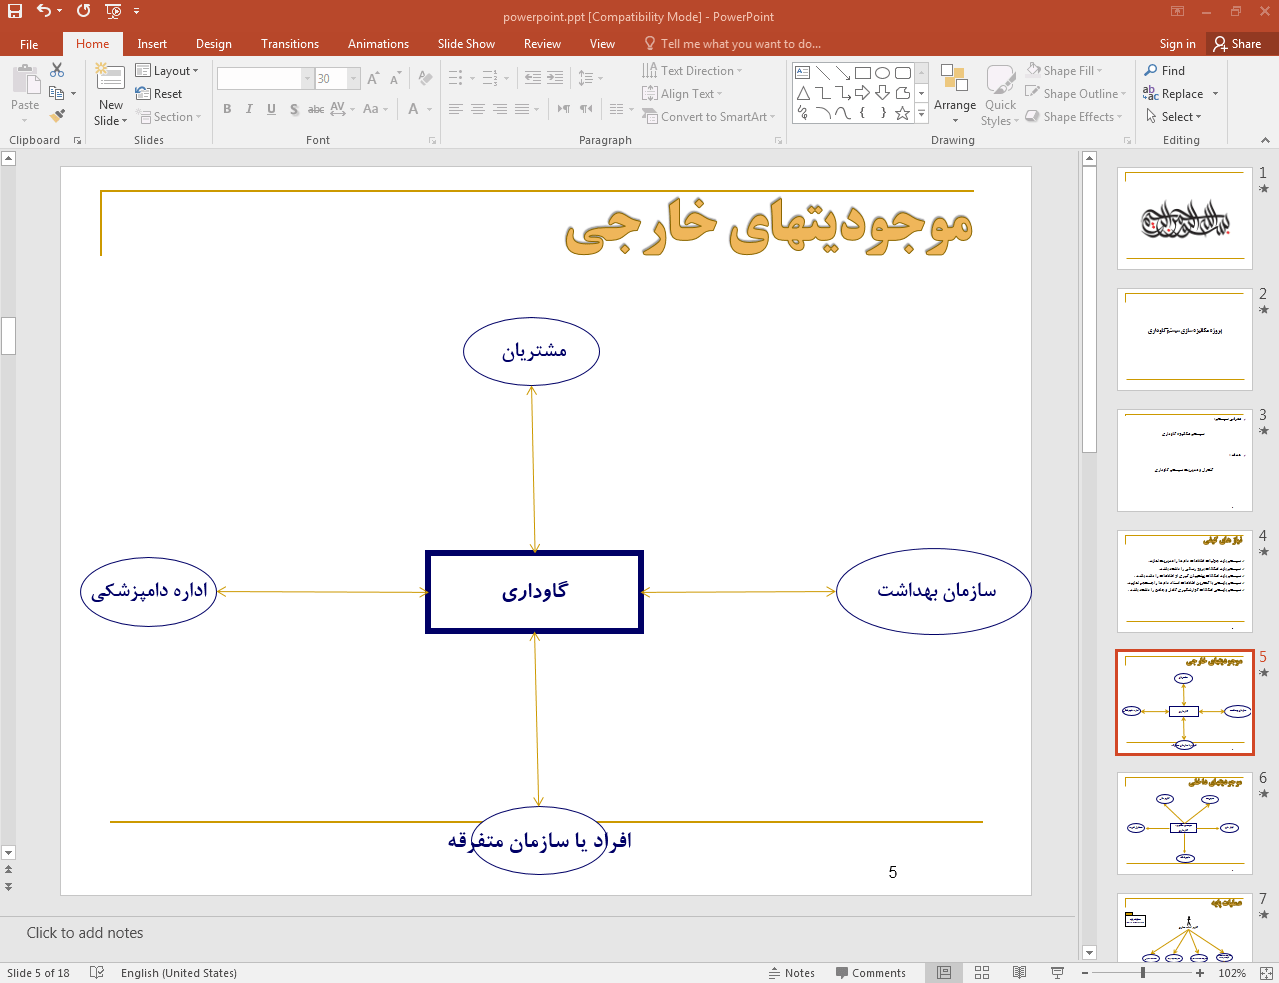Expand the Shape Fill dropdown
The height and width of the screenshot is (983, 1279).
(1065, 71)
